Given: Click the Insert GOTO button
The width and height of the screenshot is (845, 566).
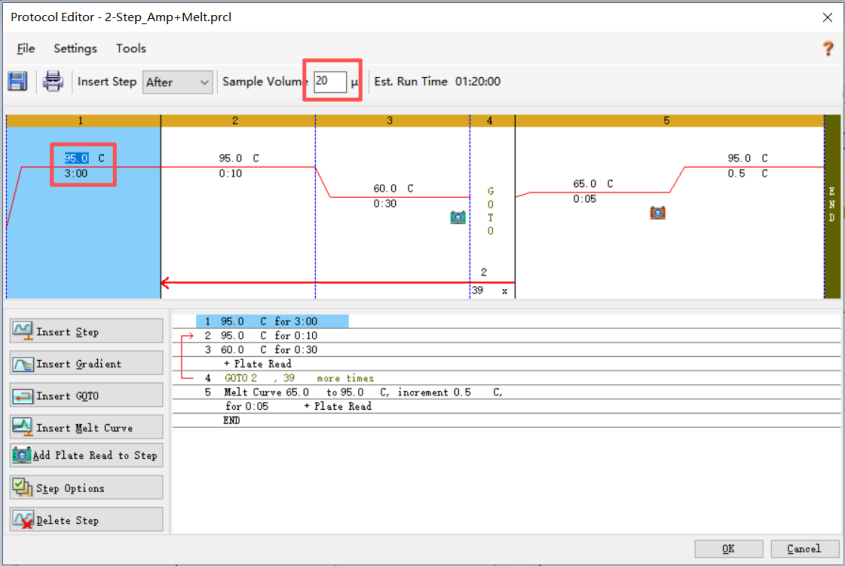Looking at the screenshot, I should tap(86, 395).
